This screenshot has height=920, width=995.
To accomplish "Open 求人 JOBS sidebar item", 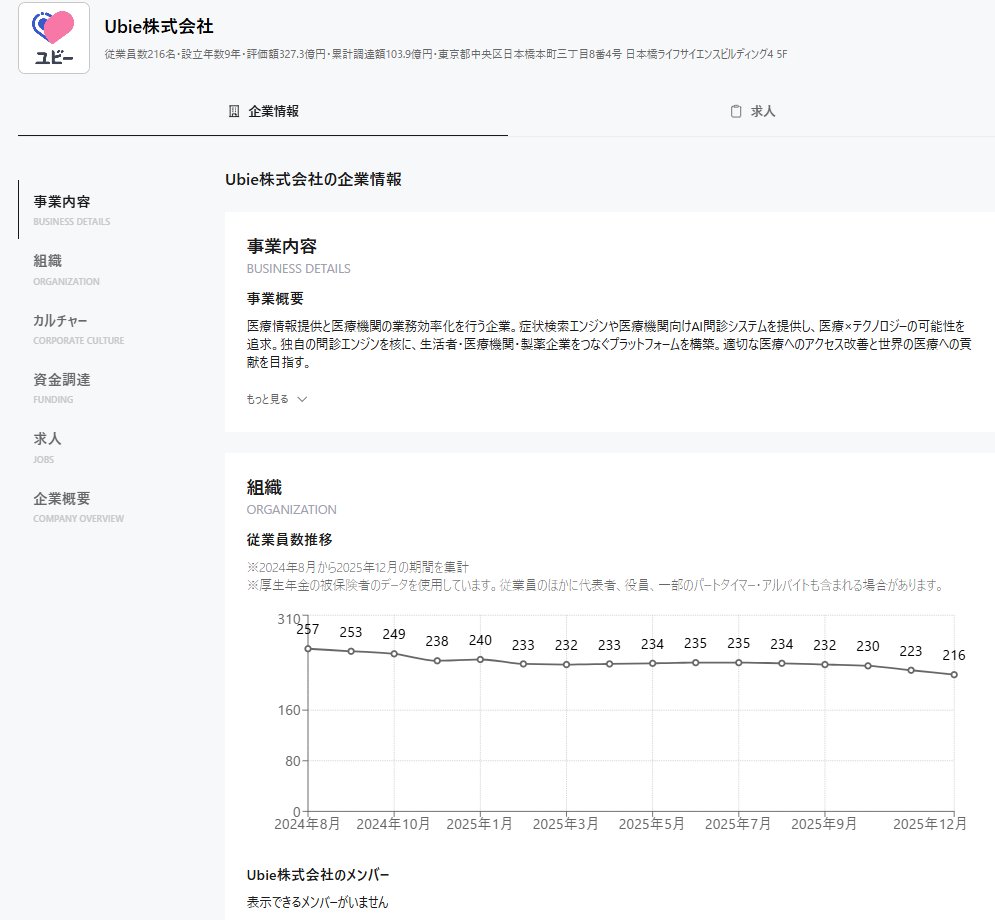I will tap(47, 447).
